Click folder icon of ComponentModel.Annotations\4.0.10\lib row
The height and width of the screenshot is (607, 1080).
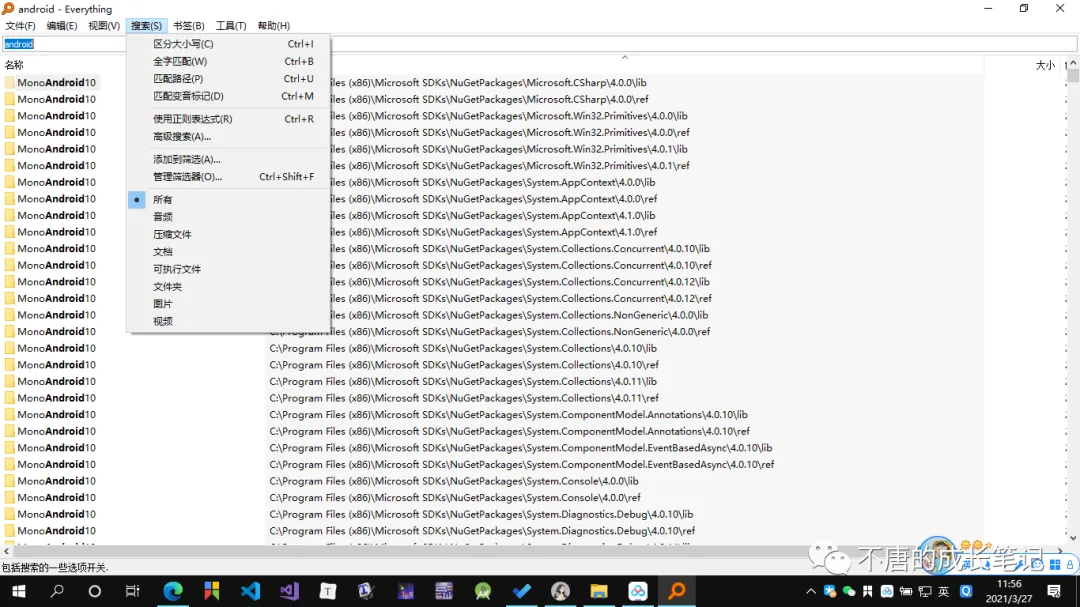click(x=10, y=414)
